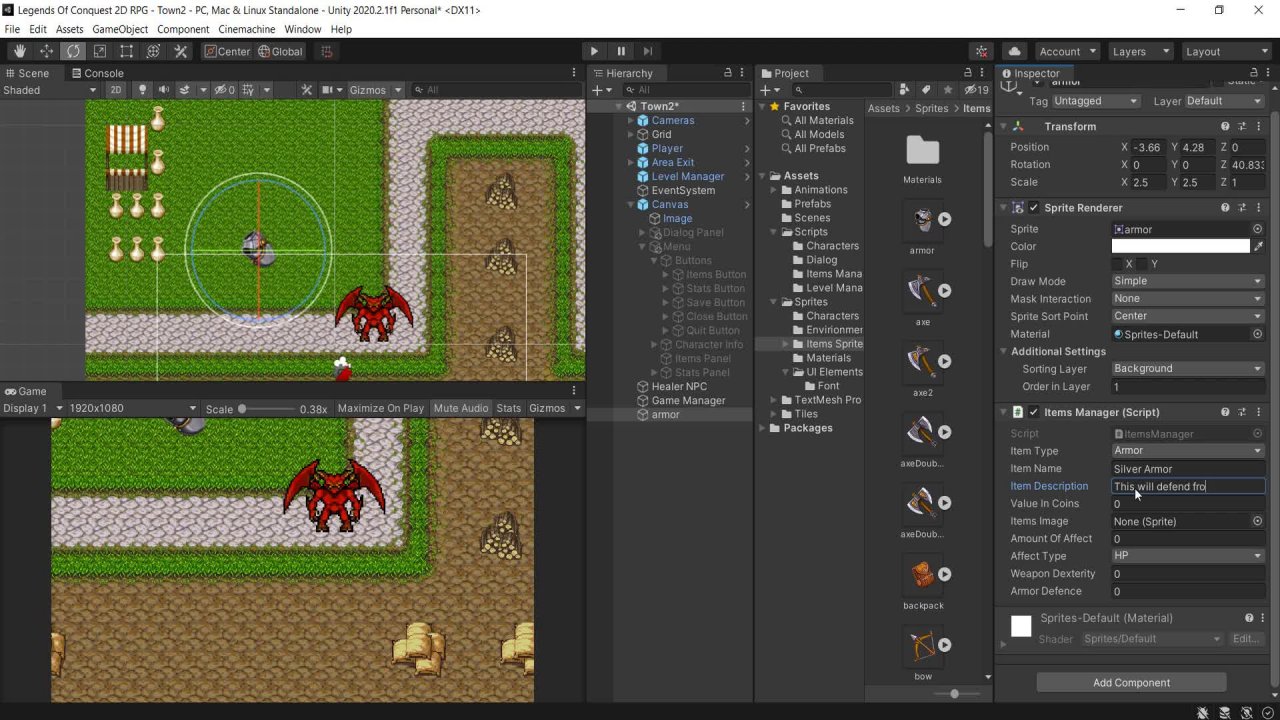Collapse the Canvas object in Hierarchy
1280x720 pixels.
pyautogui.click(x=631, y=205)
